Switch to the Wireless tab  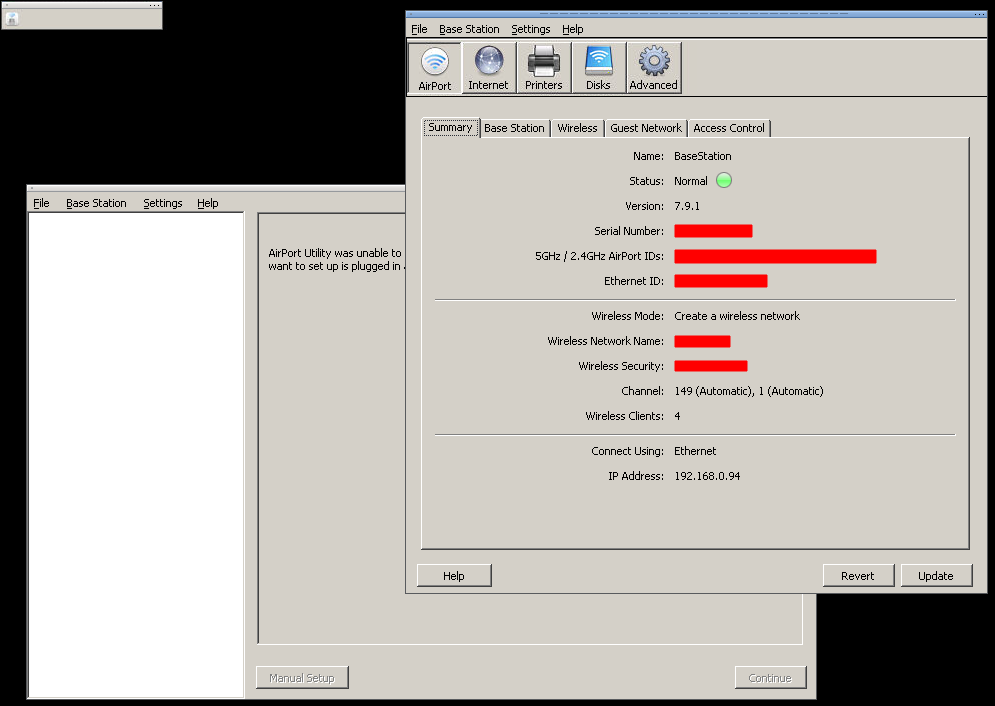[x=577, y=128]
